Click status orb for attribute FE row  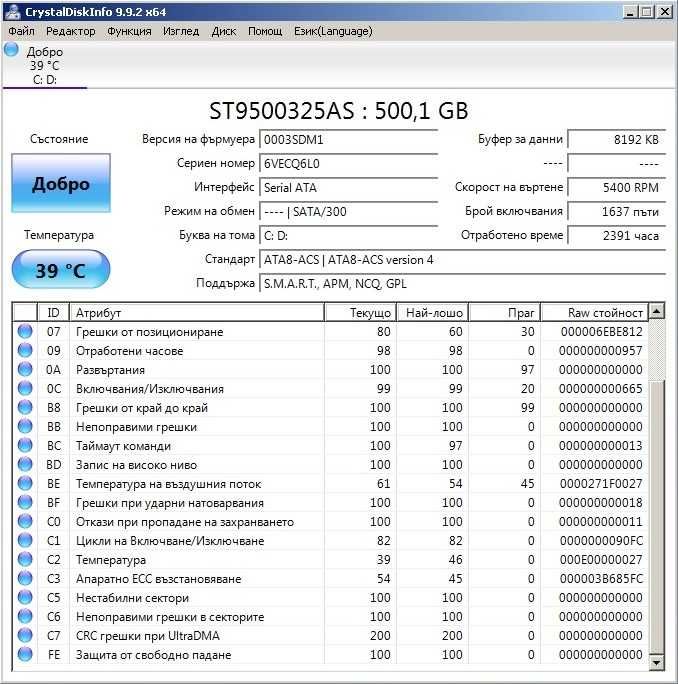click(25, 654)
